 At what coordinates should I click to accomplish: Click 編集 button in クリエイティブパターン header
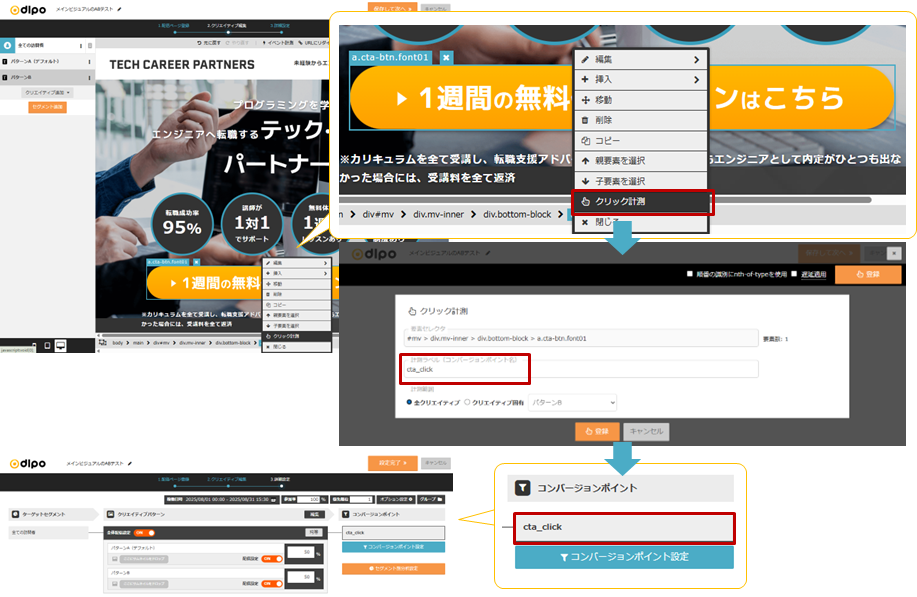tap(315, 515)
